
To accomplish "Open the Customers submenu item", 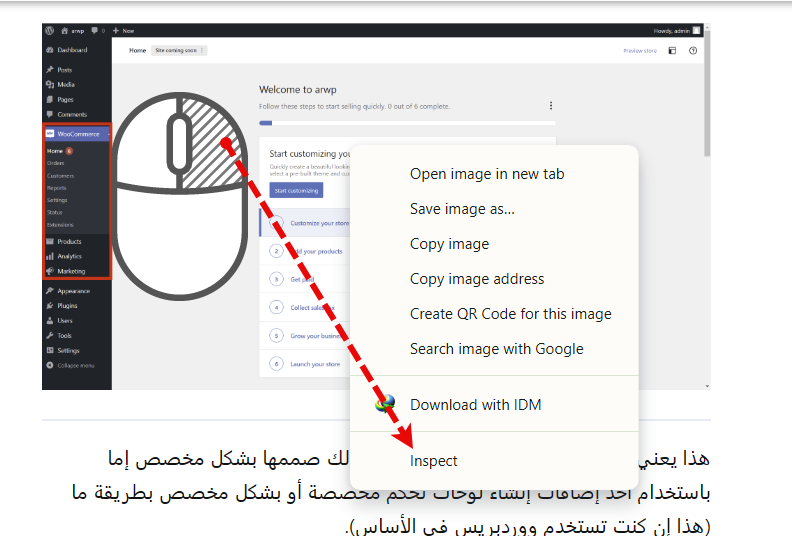I will 60,176.
